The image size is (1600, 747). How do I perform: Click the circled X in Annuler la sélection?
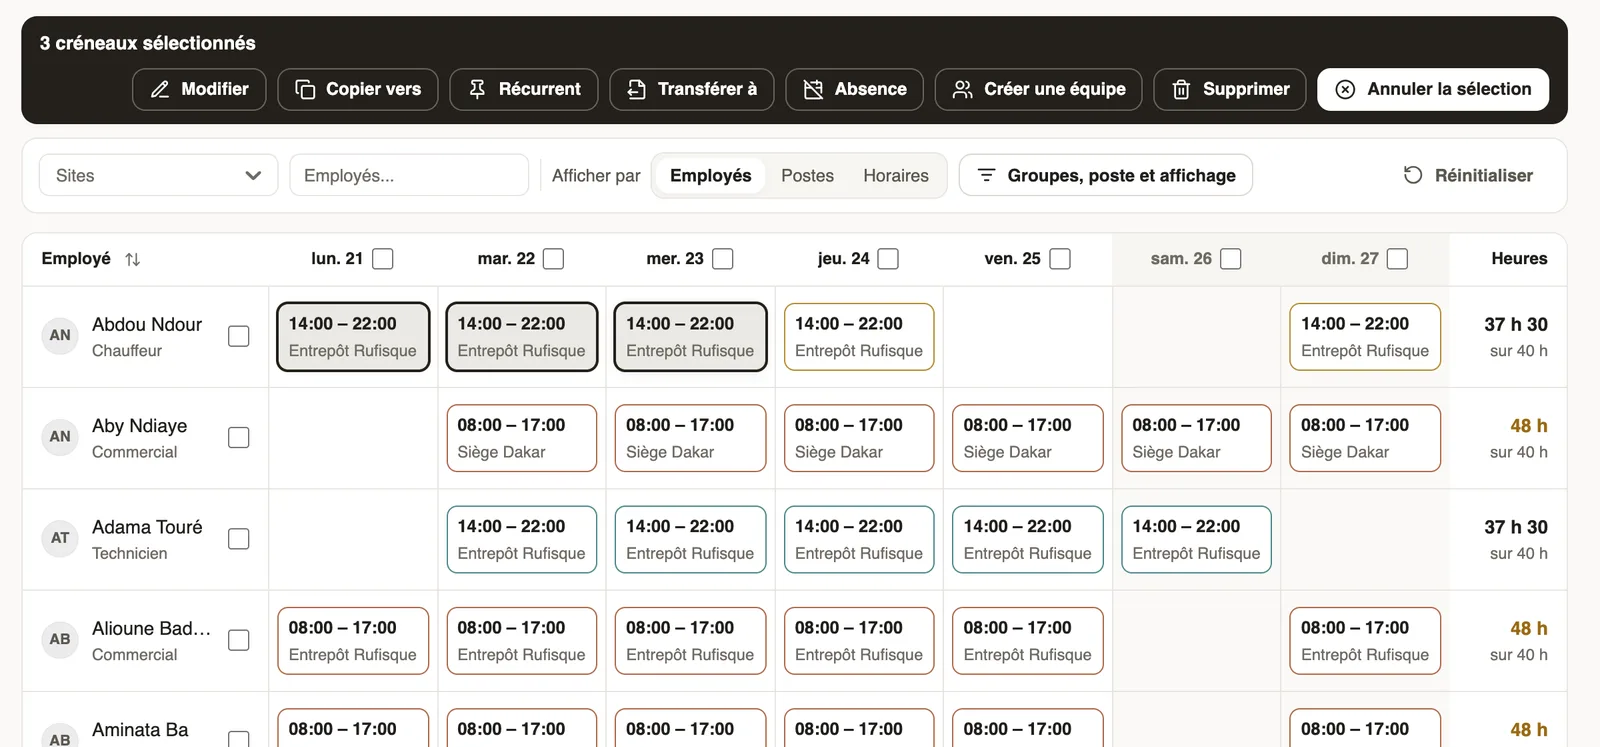(1346, 90)
